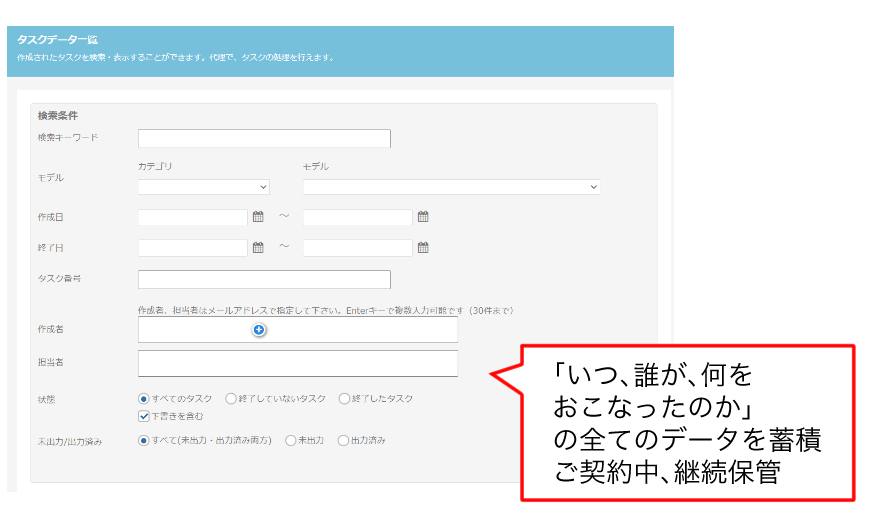Select すべてのタスク radio button
The height and width of the screenshot is (528, 880).
[x=144, y=399]
